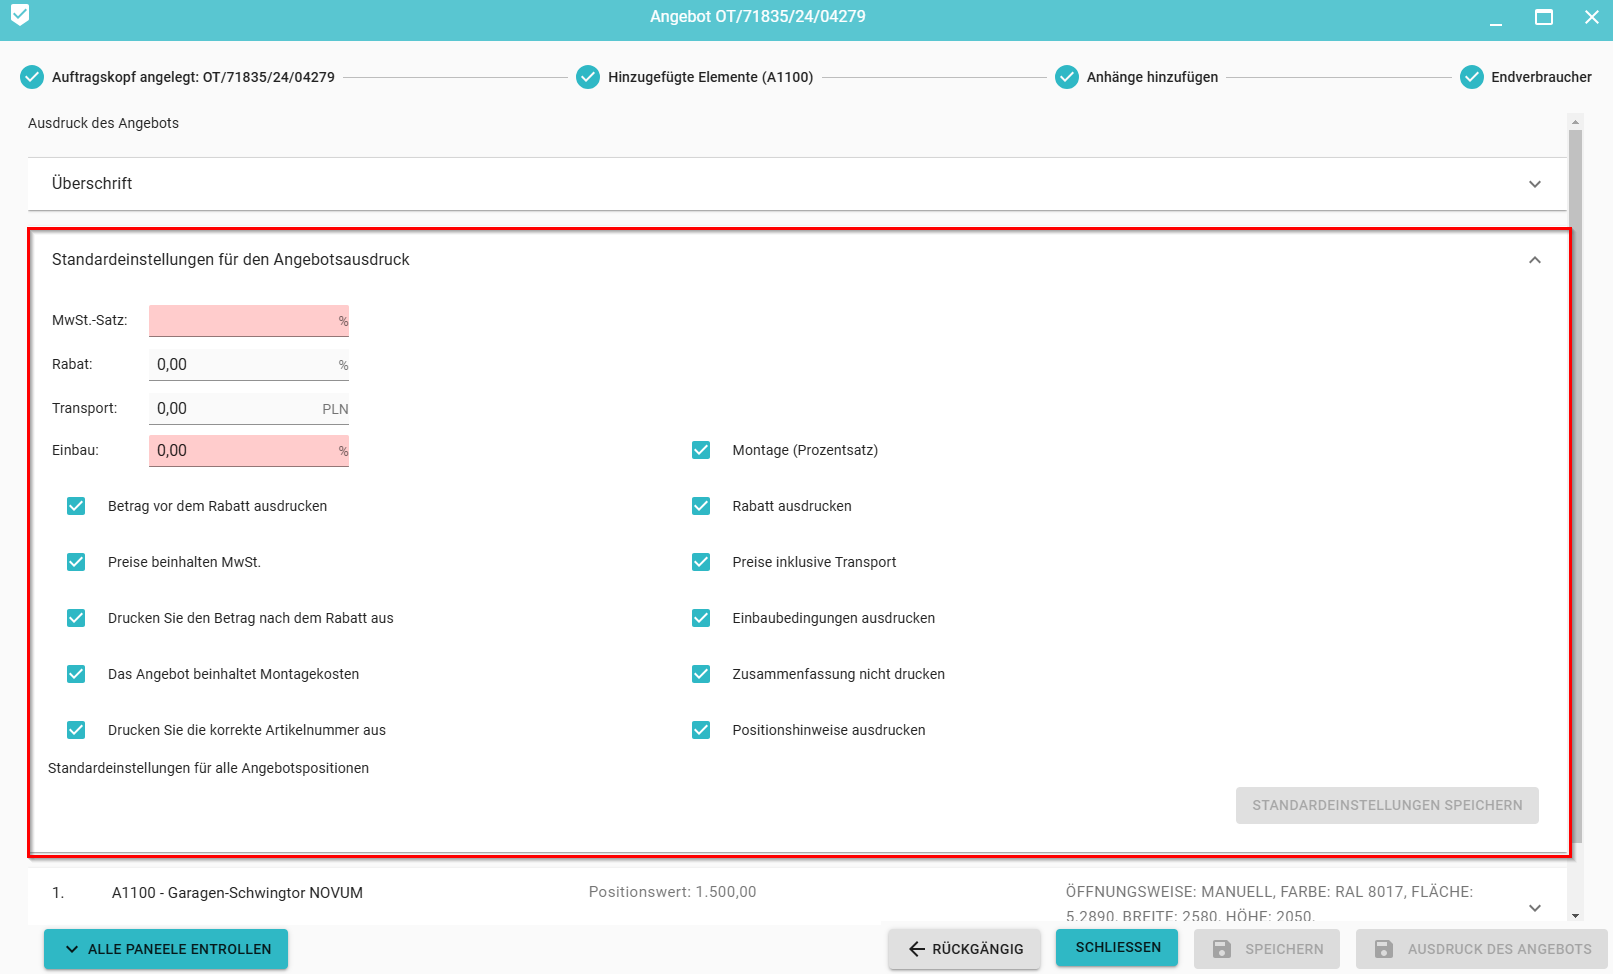Go to the Endverbraucher step

pos(1540,77)
